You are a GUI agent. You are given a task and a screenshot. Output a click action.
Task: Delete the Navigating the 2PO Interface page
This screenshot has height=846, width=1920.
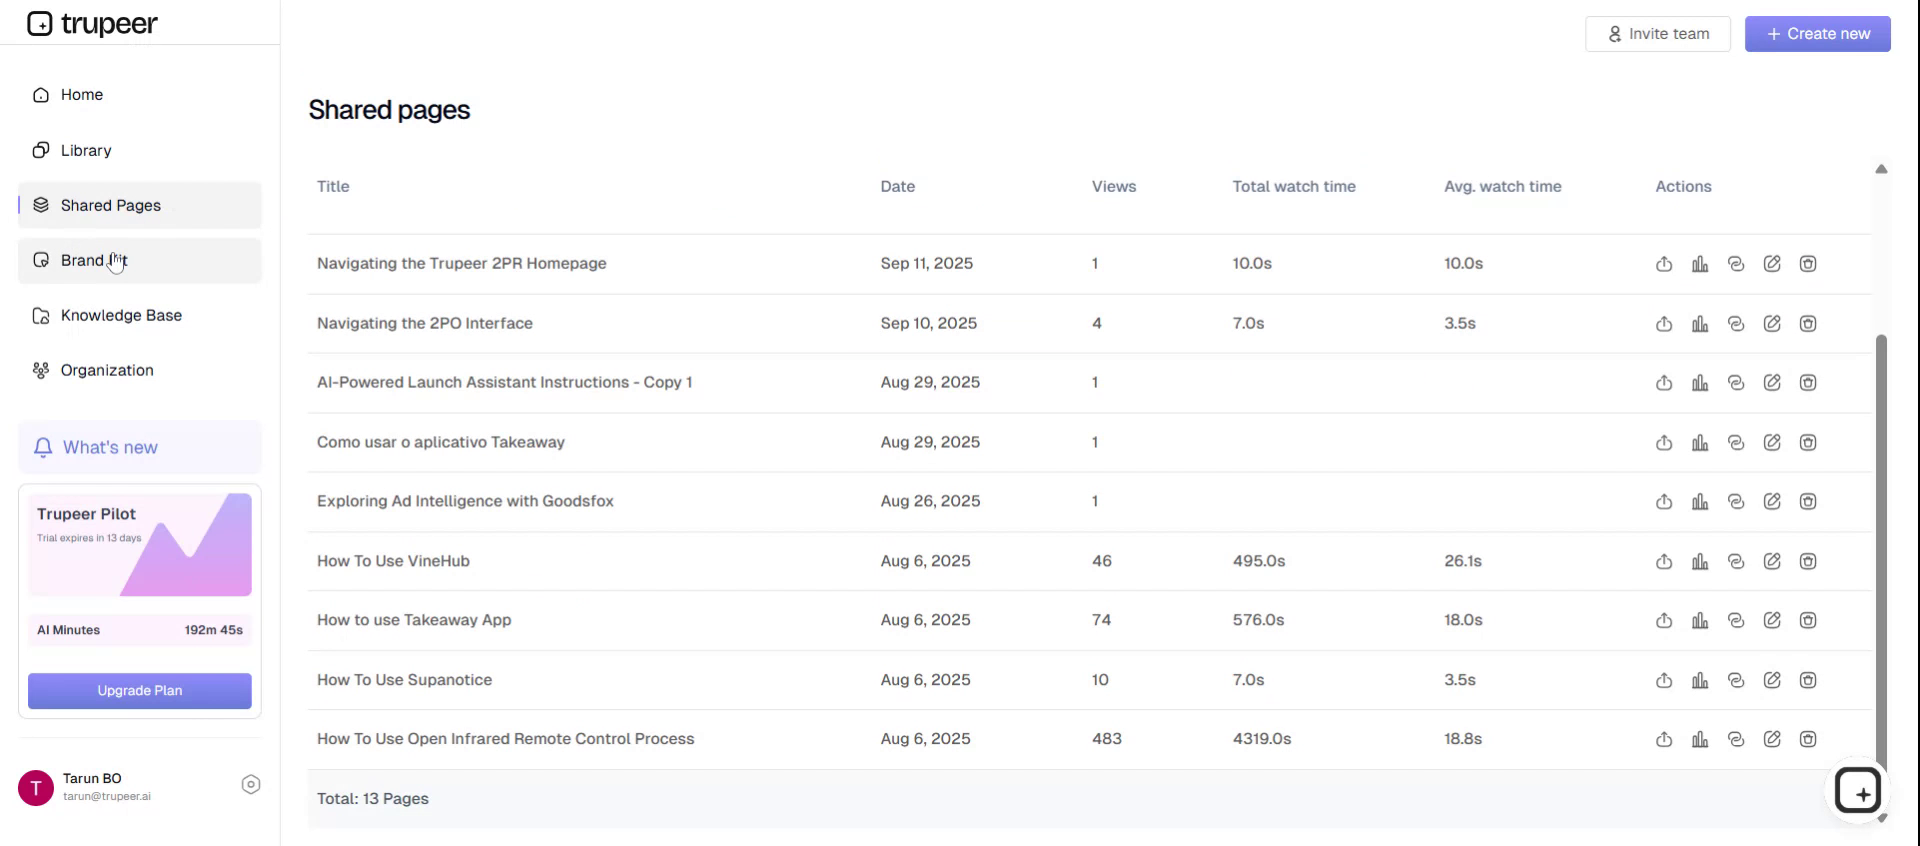1808,324
